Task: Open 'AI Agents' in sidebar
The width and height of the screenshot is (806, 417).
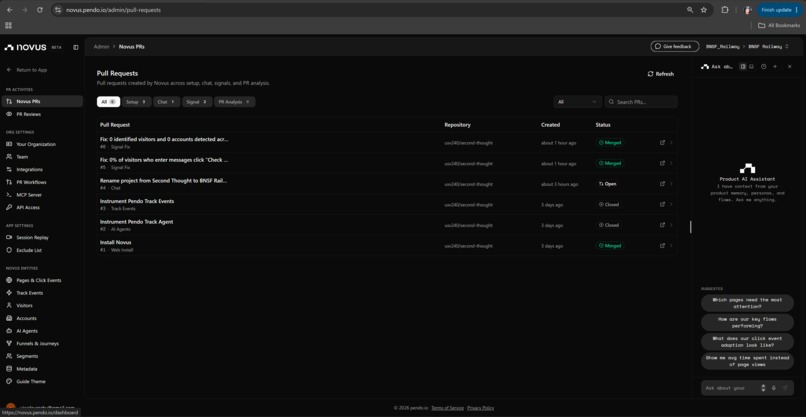Action: pos(42,331)
